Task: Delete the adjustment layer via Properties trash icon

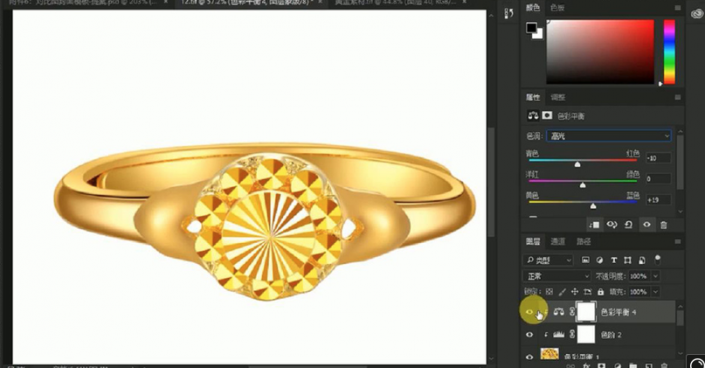Action: click(664, 225)
